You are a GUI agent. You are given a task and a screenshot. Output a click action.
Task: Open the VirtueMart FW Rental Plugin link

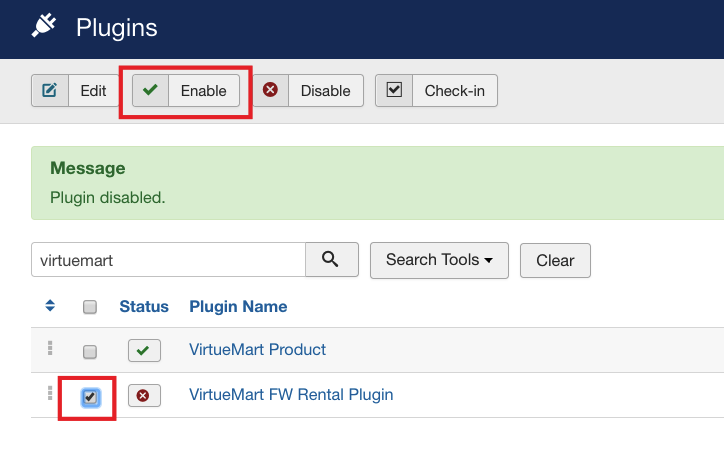tap(291, 395)
